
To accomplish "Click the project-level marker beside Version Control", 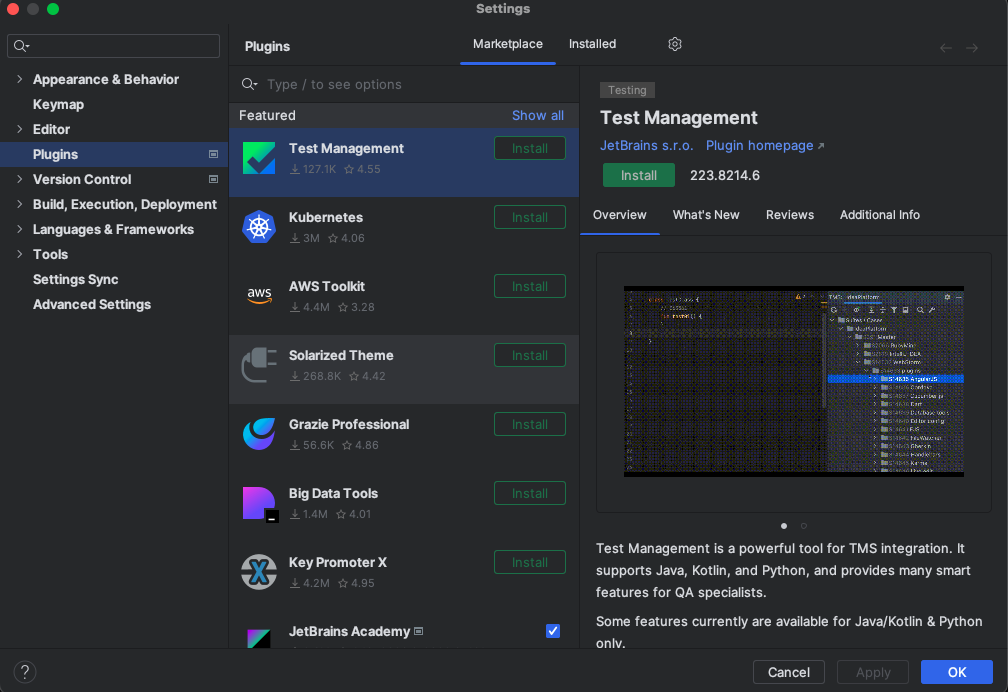I will 213,179.
